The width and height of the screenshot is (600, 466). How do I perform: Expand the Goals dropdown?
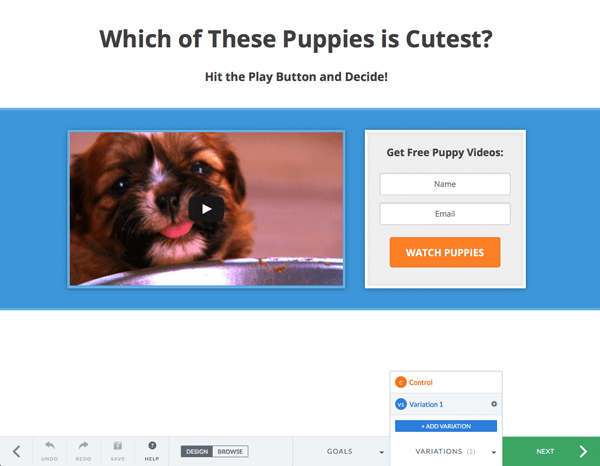tap(355, 451)
